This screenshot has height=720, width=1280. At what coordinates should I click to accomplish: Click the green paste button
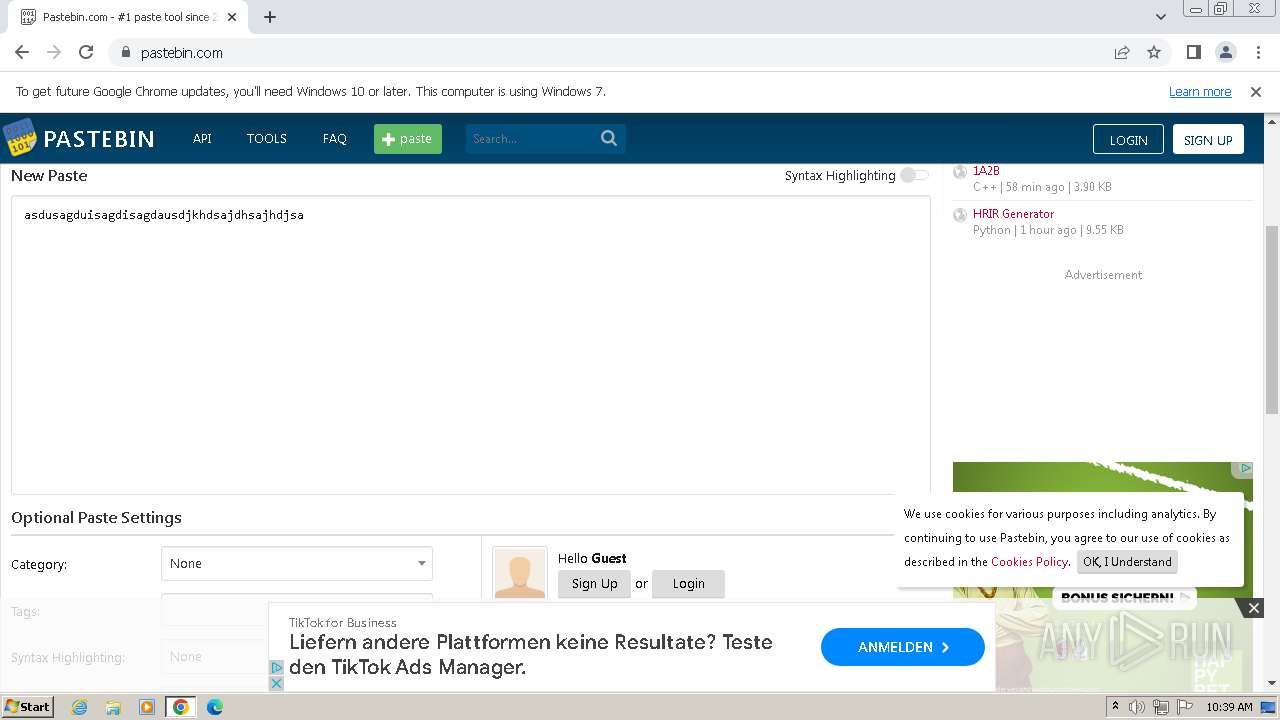click(408, 139)
